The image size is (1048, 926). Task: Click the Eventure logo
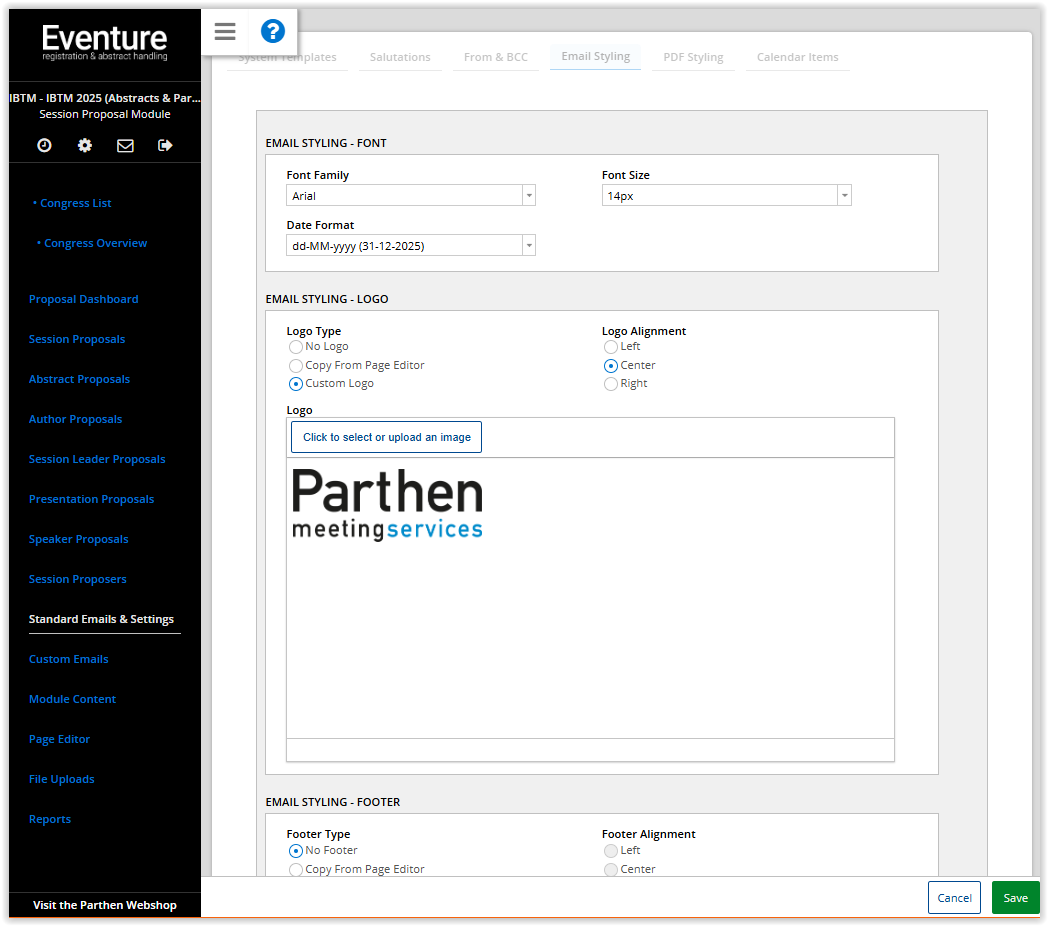pos(105,42)
